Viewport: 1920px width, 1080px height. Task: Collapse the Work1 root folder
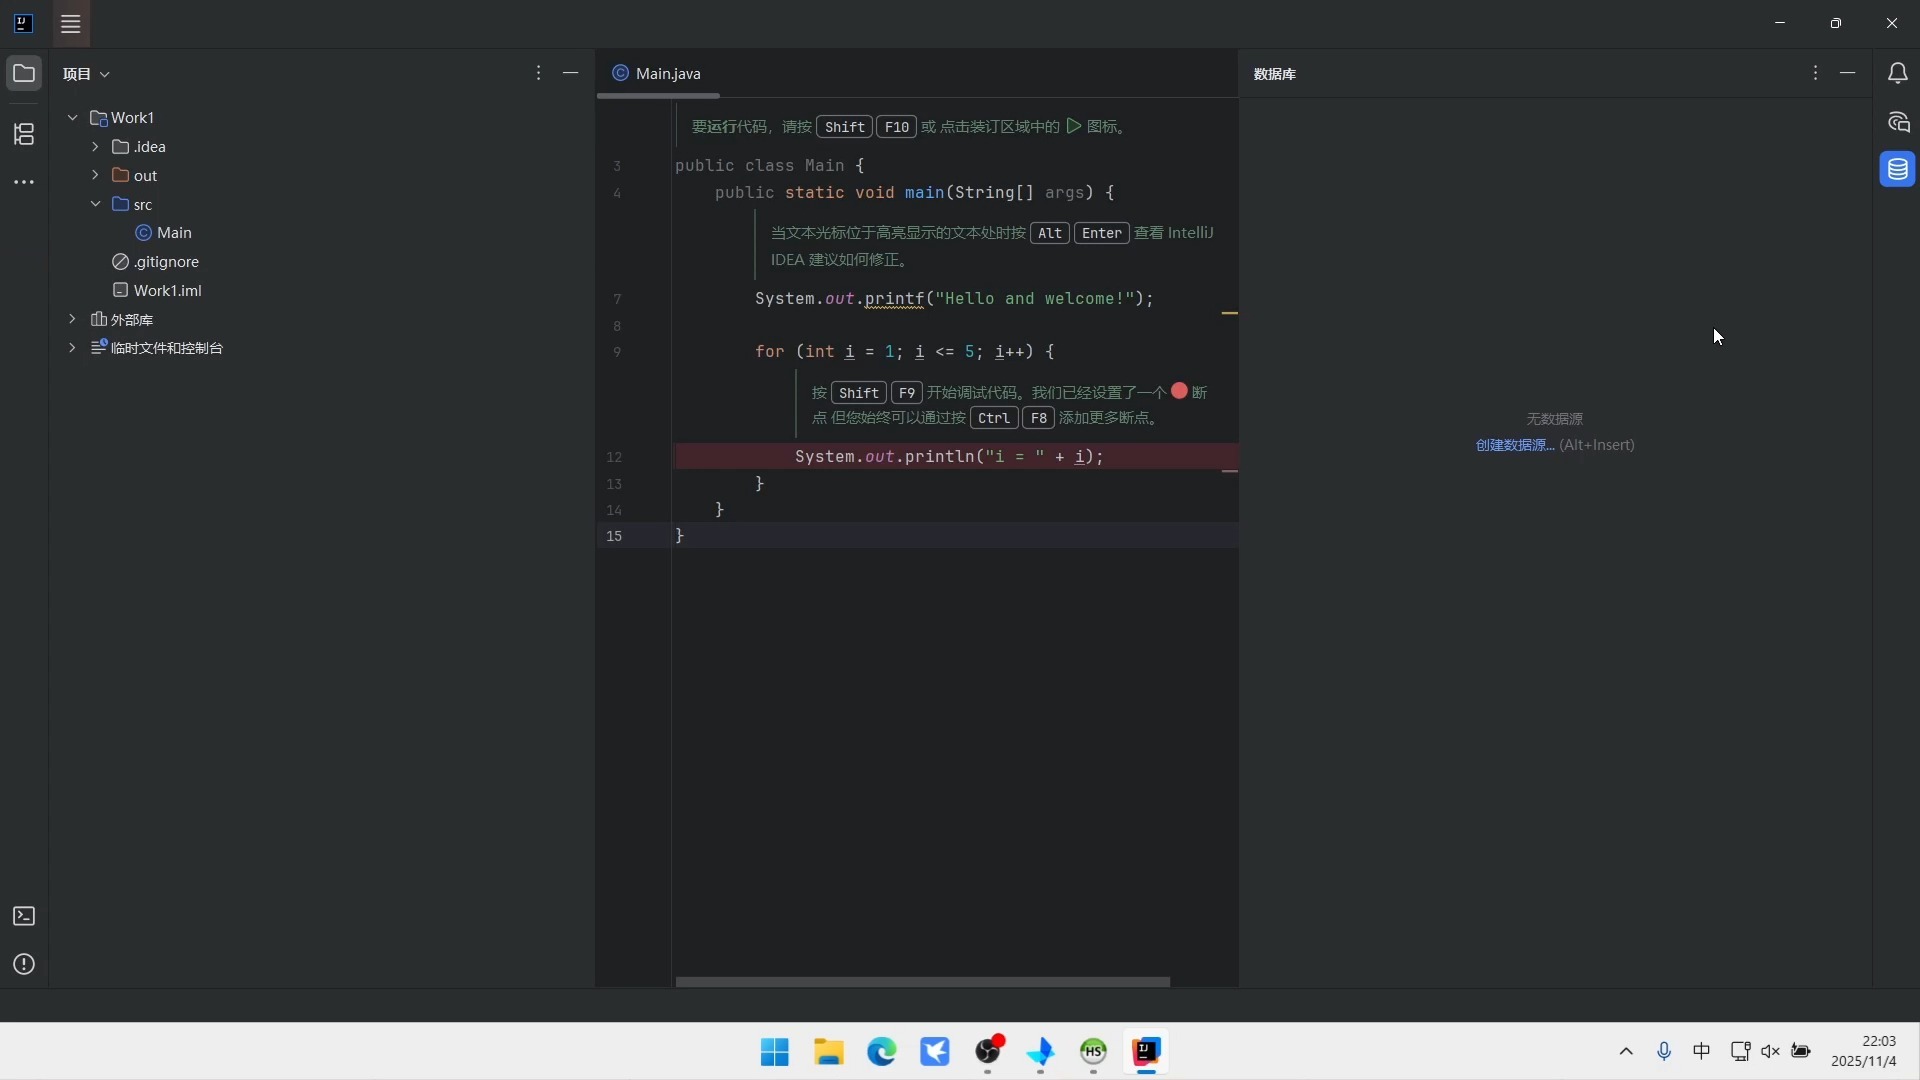(73, 118)
